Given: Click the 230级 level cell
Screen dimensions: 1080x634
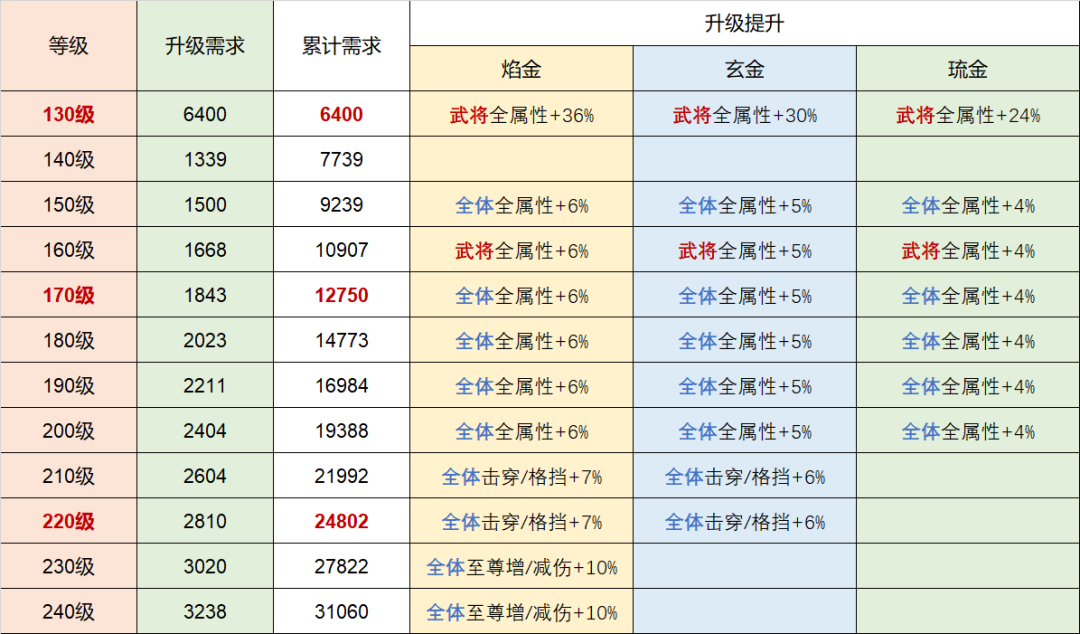Looking at the screenshot, I should (68, 566).
